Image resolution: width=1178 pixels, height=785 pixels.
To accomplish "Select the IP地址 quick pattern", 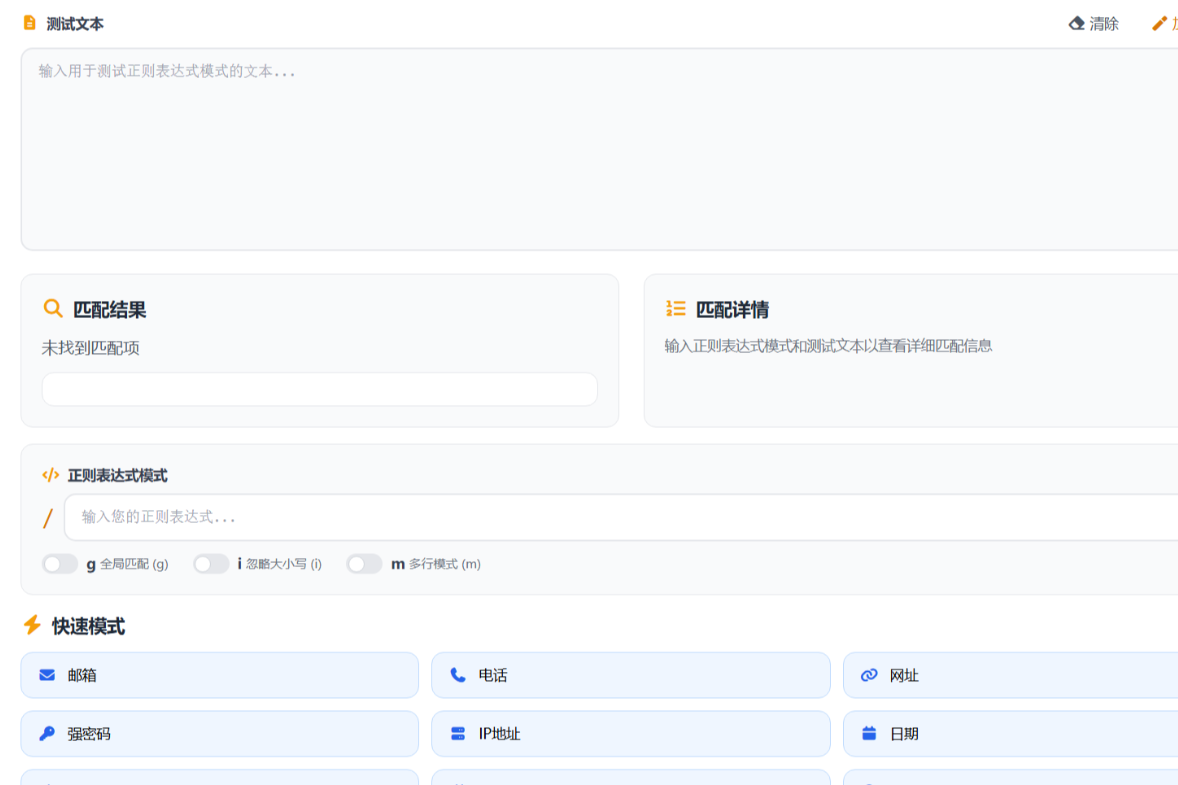I will point(630,734).
